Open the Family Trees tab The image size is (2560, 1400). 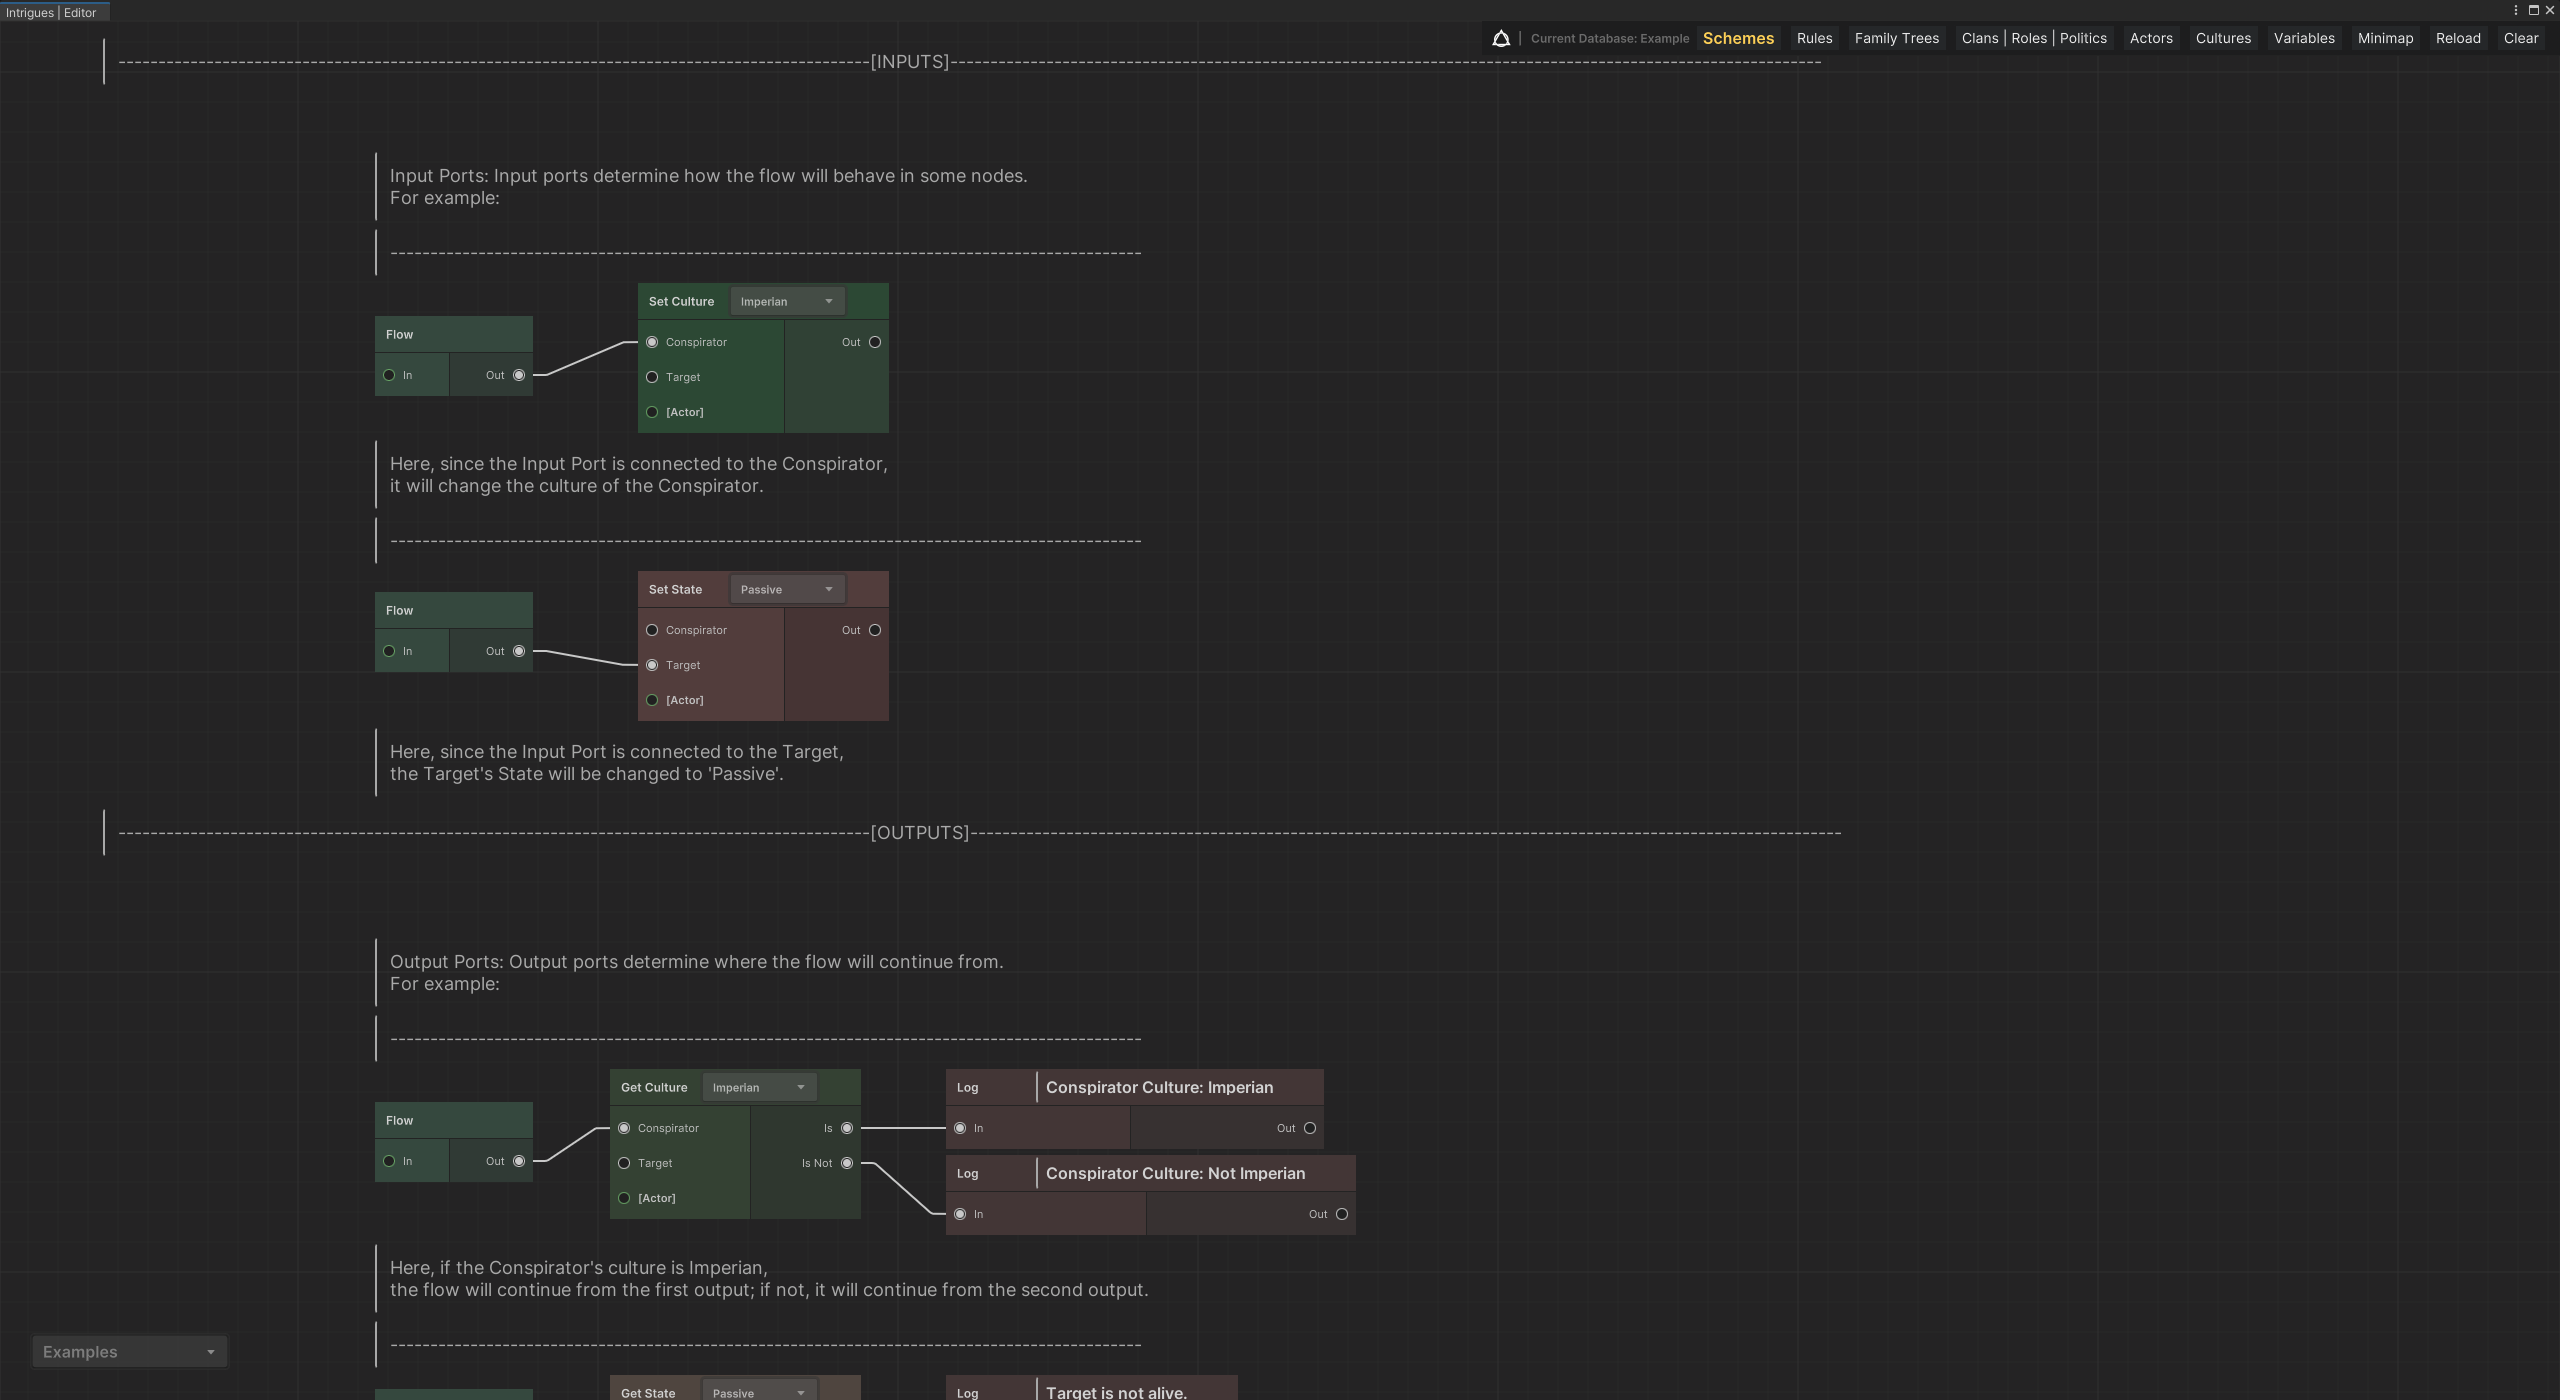[1896, 38]
